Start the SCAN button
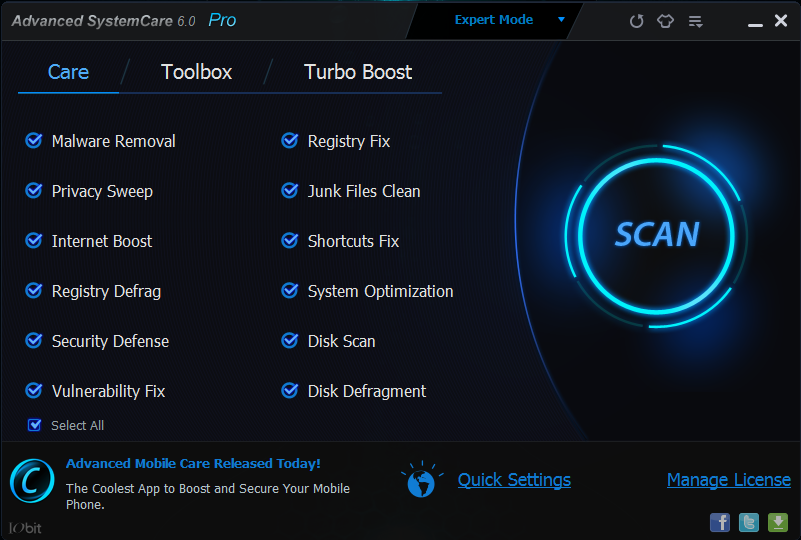Image resolution: width=801 pixels, height=540 pixels. coord(656,236)
